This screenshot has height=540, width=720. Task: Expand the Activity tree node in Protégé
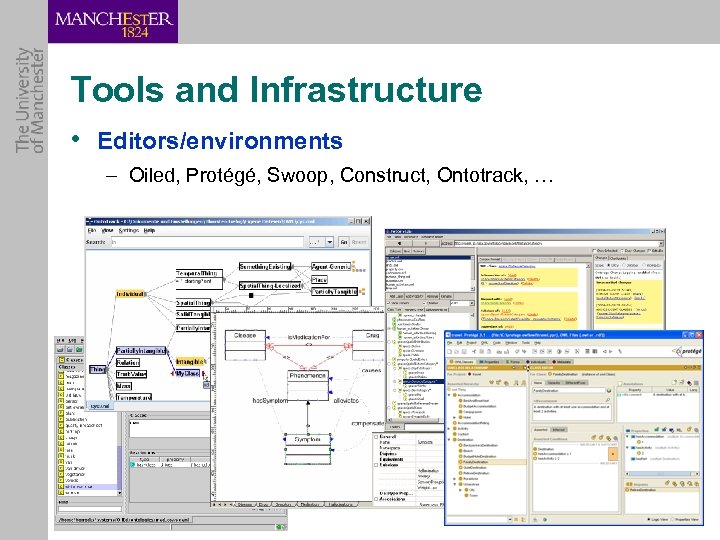pos(450,428)
